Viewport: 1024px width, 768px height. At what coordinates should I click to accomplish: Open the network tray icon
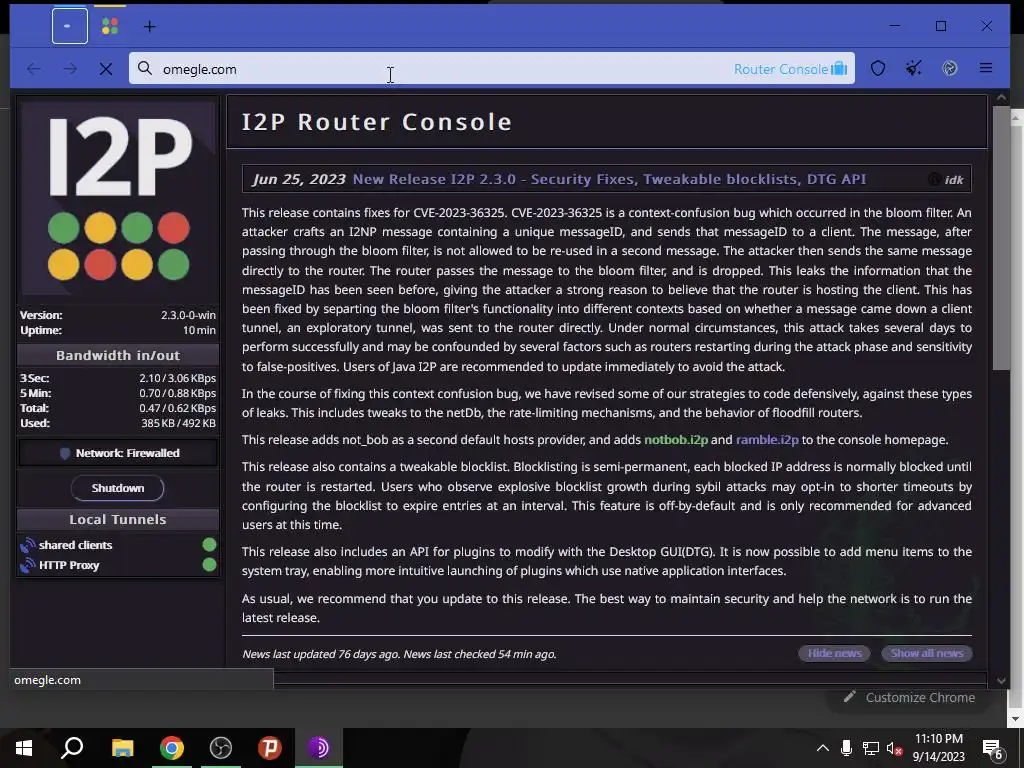coord(871,748)
